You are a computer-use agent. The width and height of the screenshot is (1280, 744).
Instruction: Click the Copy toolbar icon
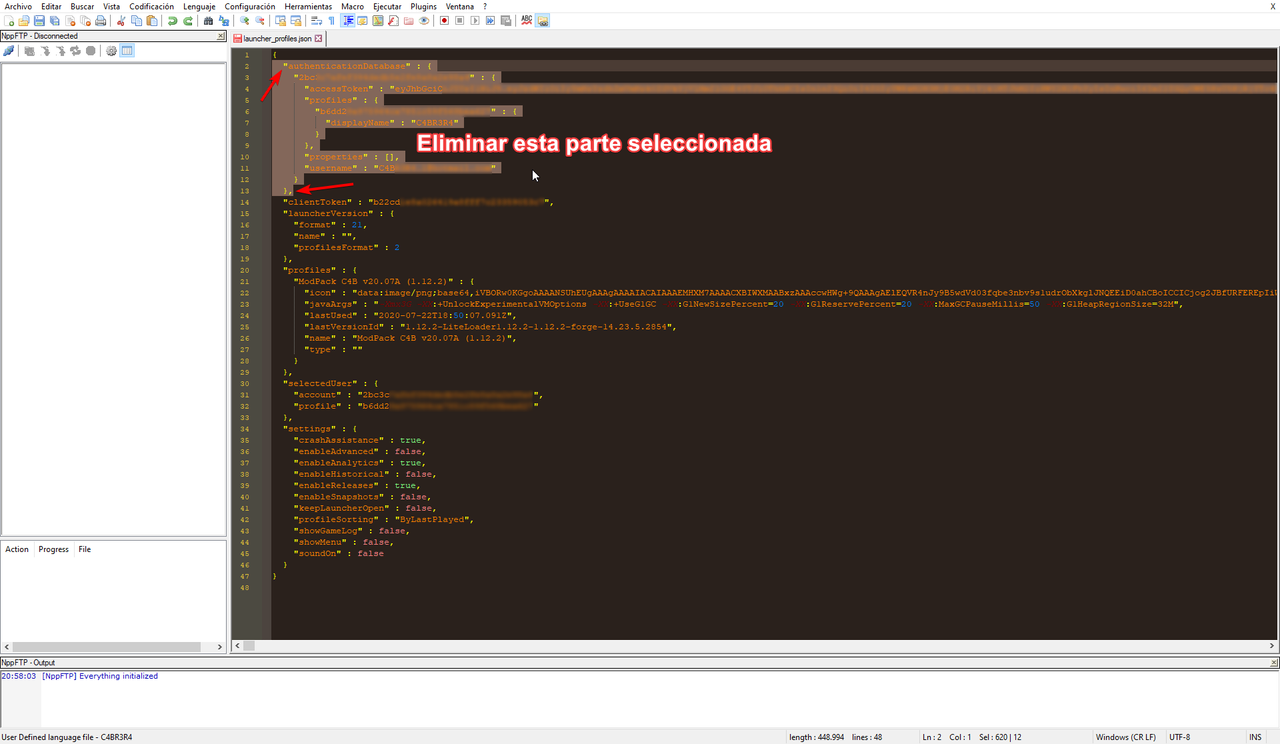[x=136, y=20]
